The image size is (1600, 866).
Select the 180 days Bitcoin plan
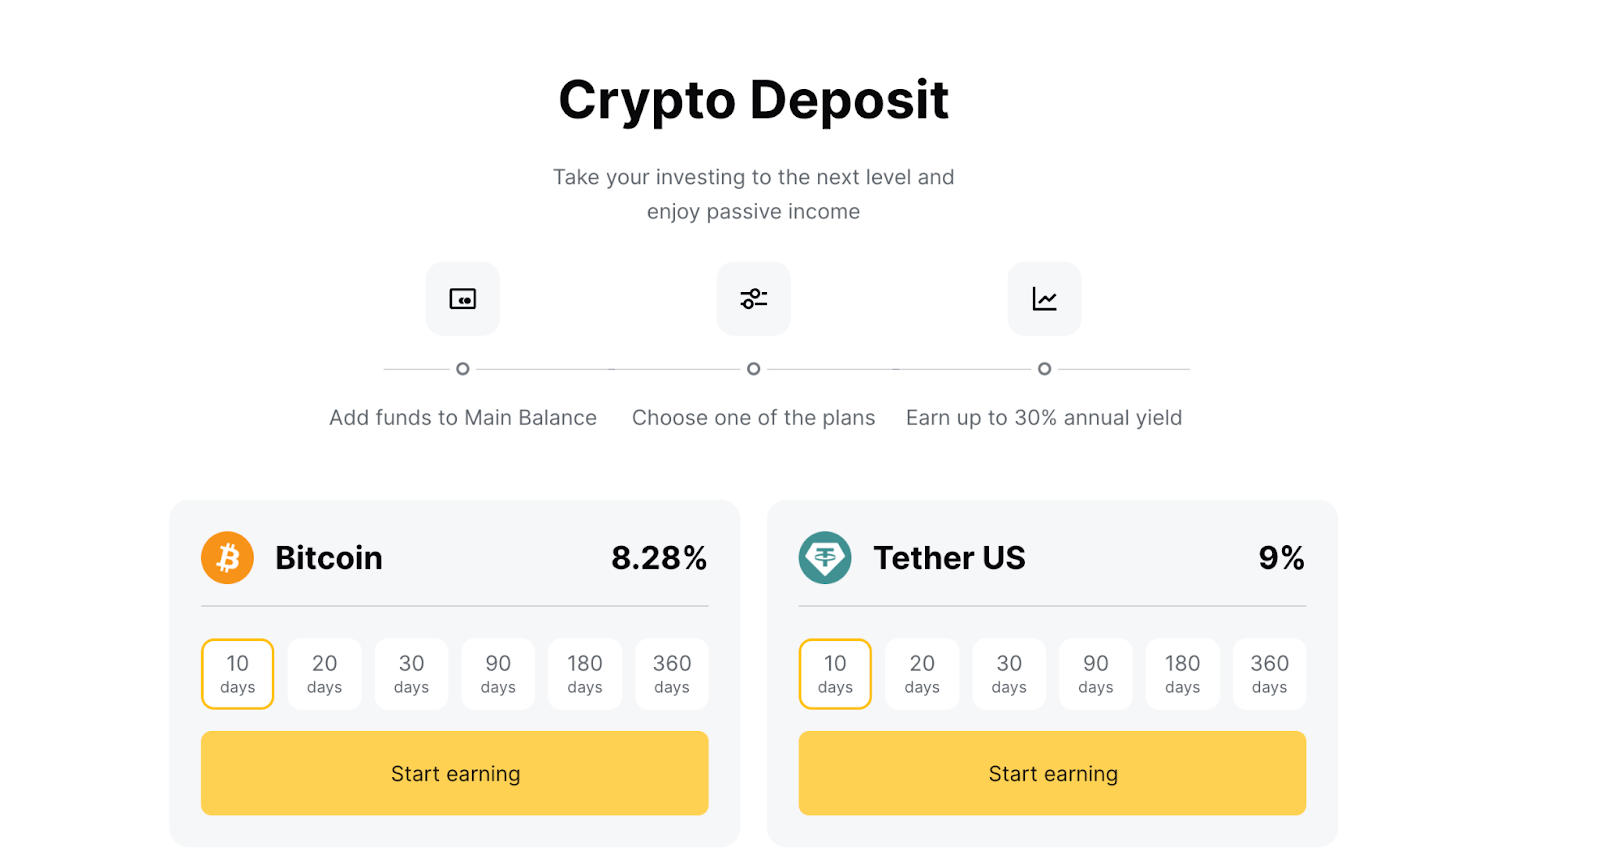[584, 674]
